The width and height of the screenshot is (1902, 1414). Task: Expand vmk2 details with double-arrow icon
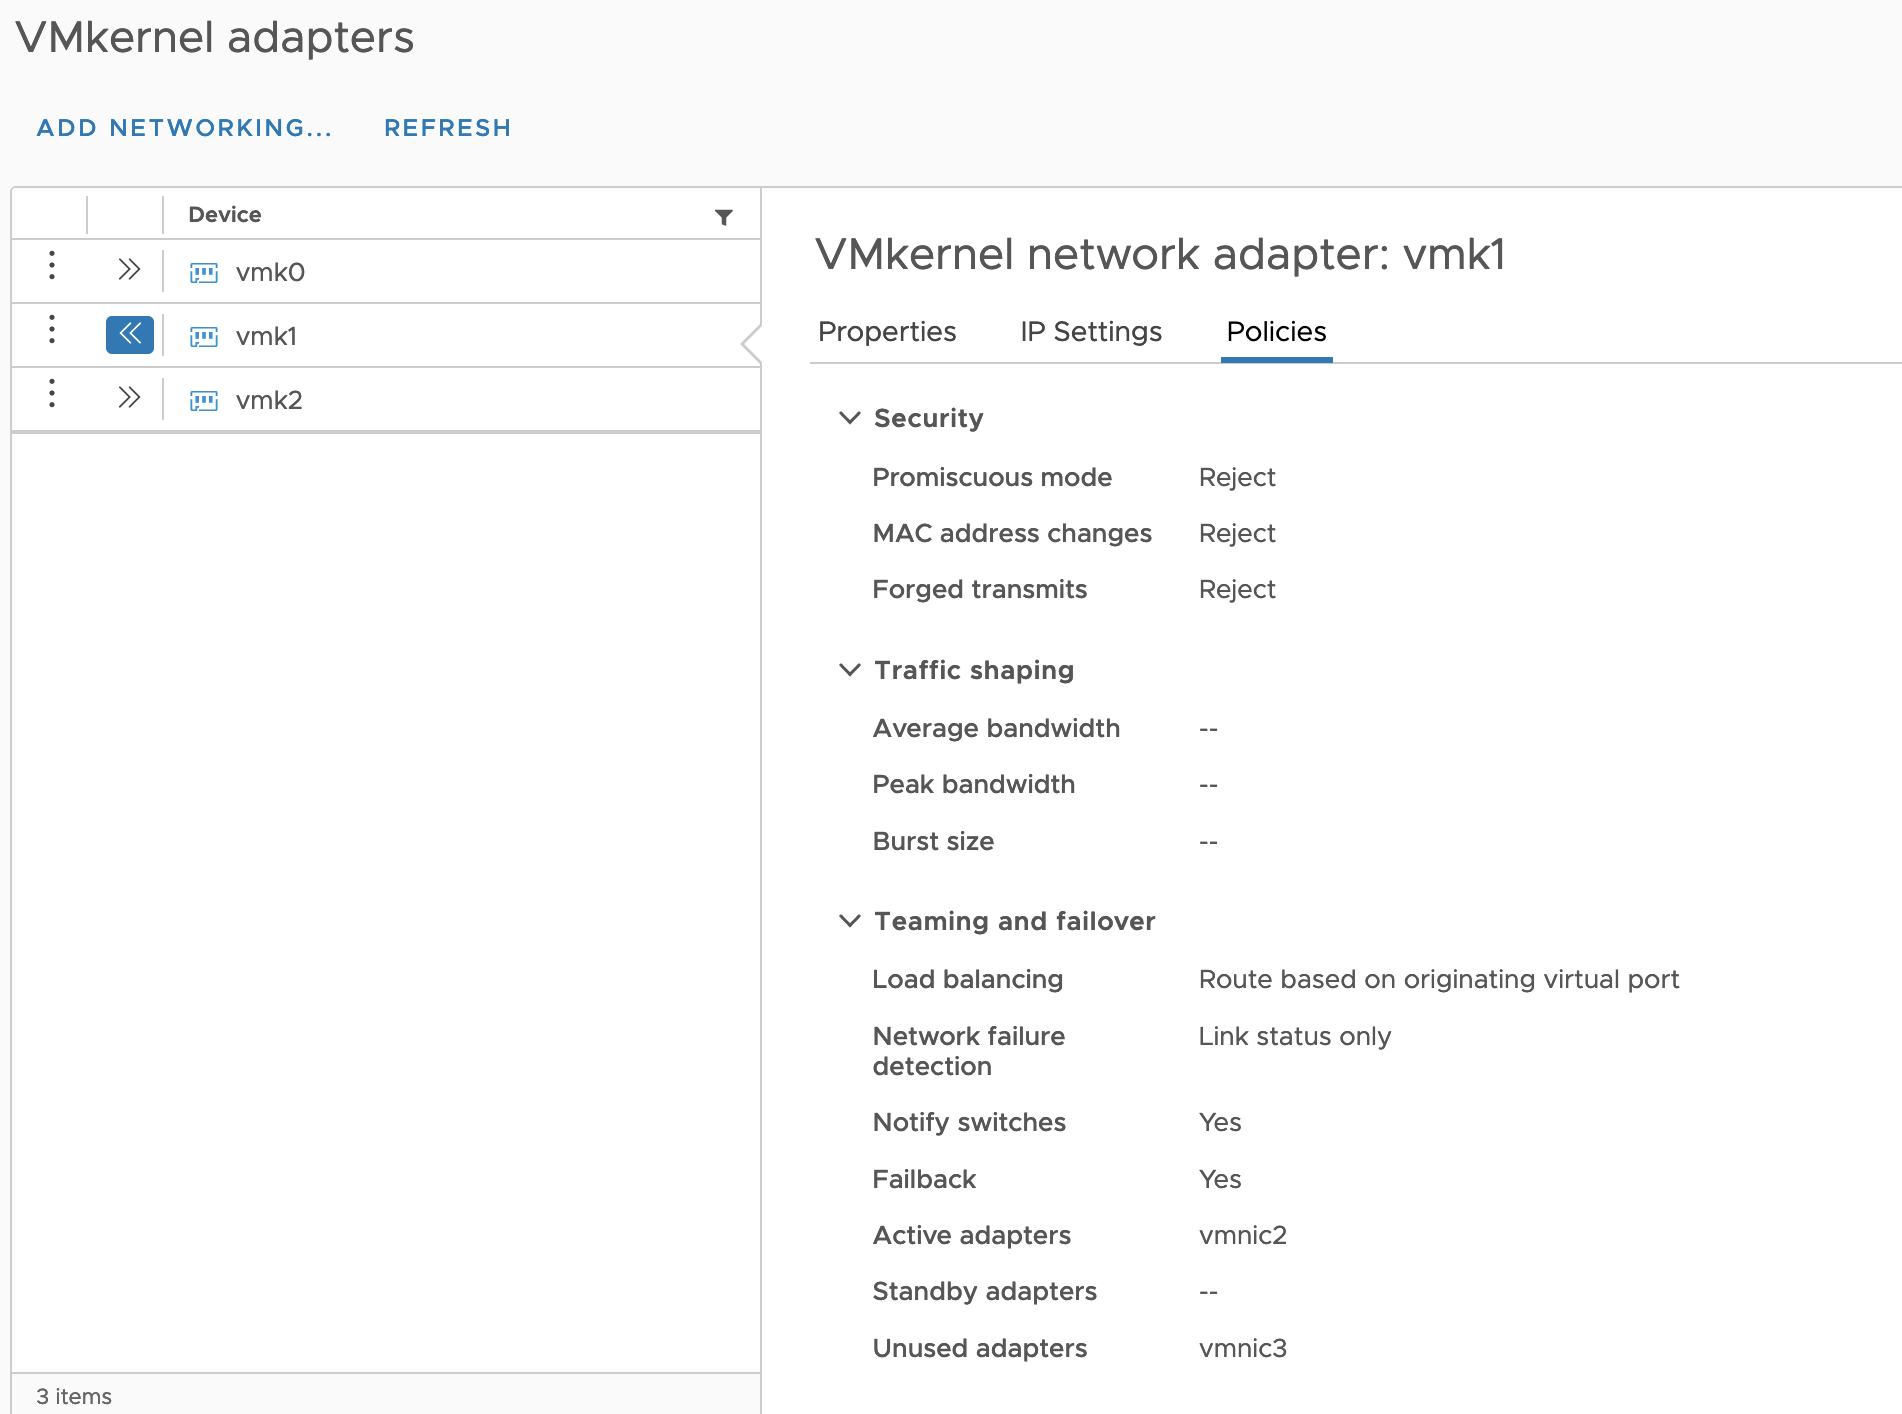coord(129,398)
